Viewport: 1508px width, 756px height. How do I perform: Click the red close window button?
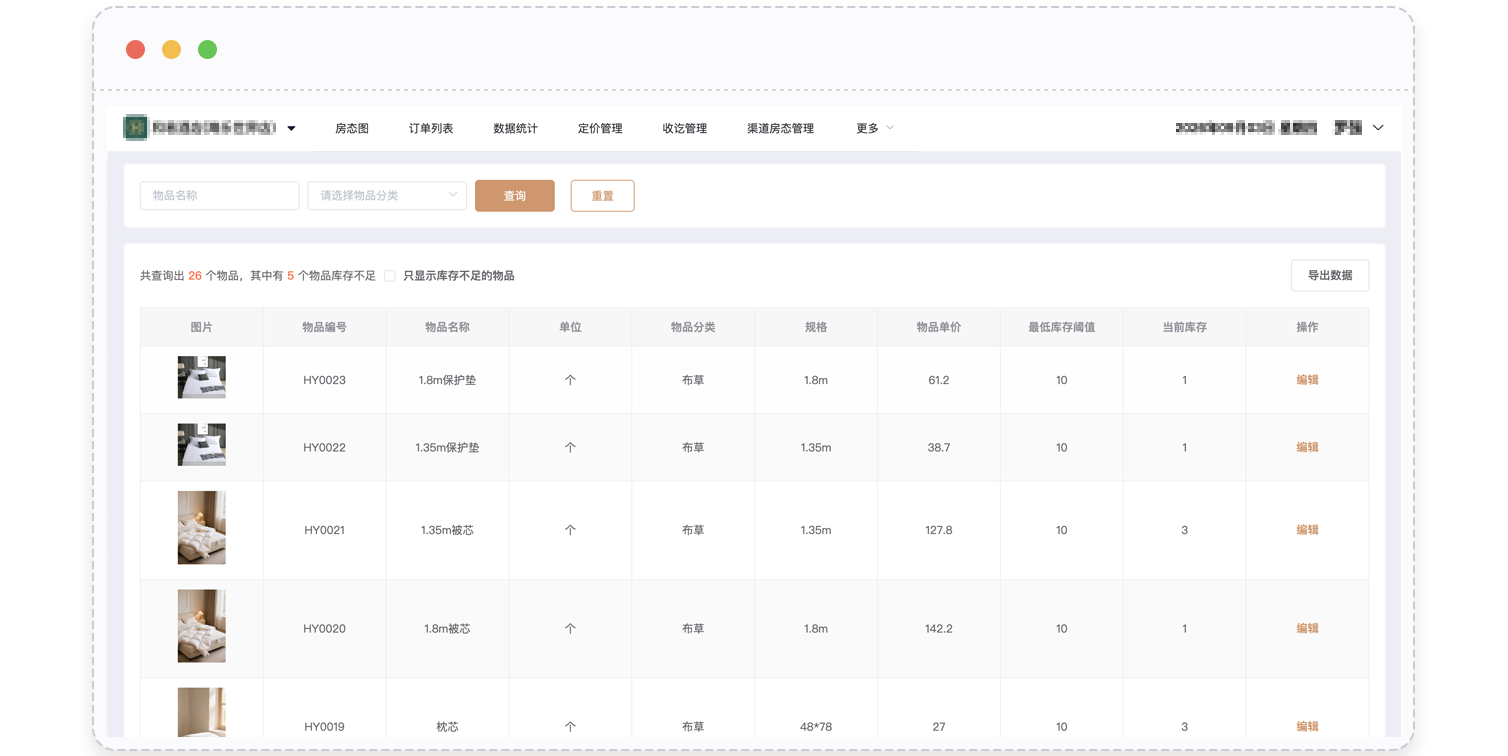(x=136, y=50)
